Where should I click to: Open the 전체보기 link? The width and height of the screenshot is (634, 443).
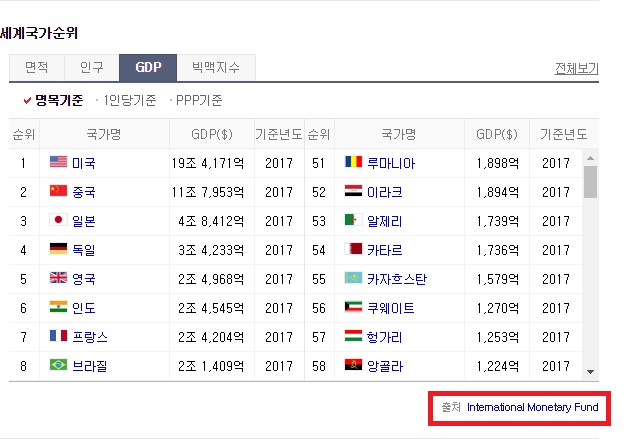tap(576, 69)
